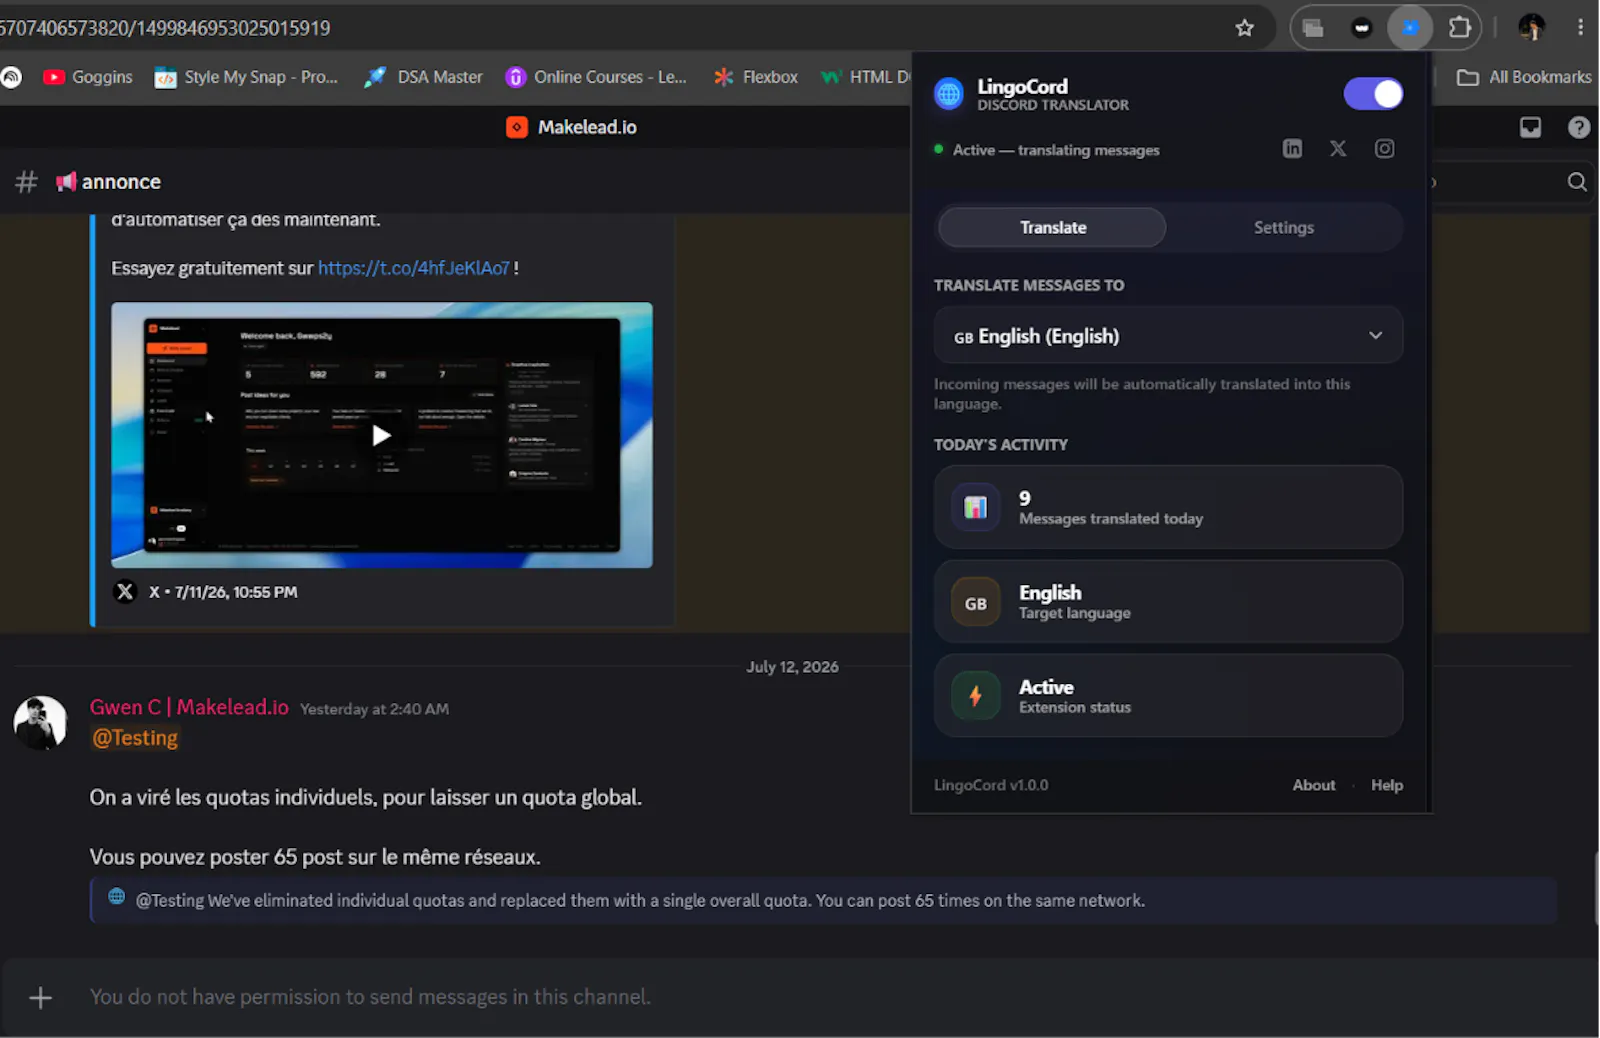Open the X social icon in LingoCord header

[1338, 149]
